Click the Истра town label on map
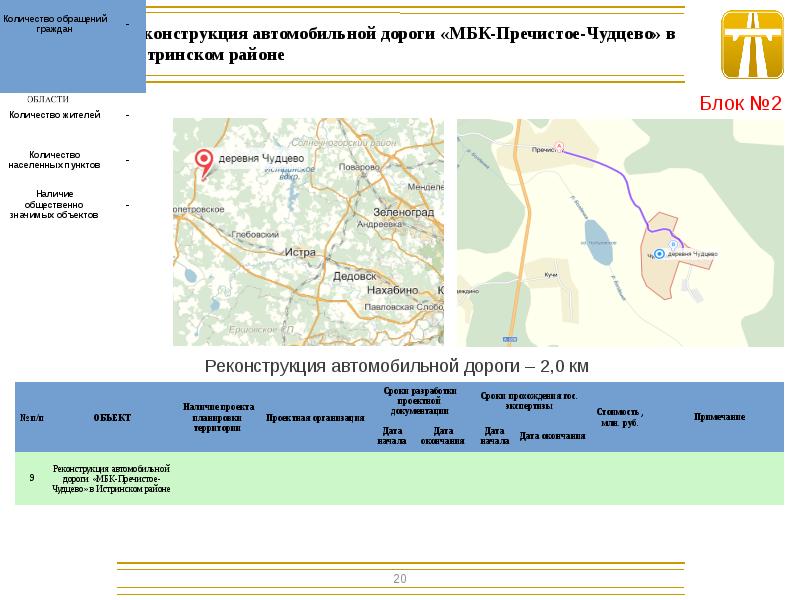The height and width of the screenshot is (600, 800). [x=300, y=252]
